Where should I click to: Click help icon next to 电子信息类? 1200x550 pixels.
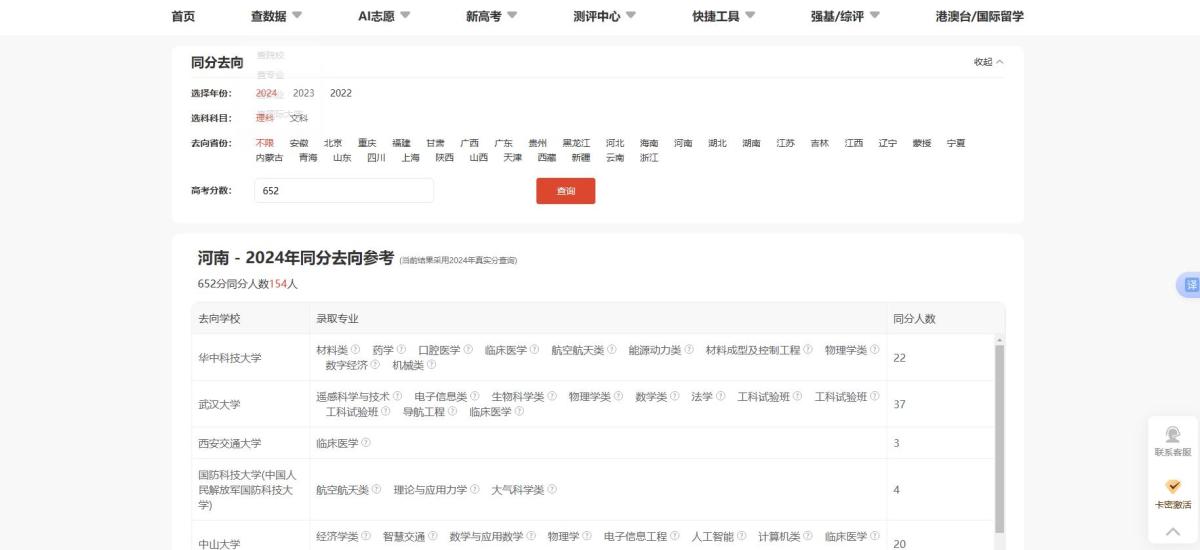(x=474, y=397)
